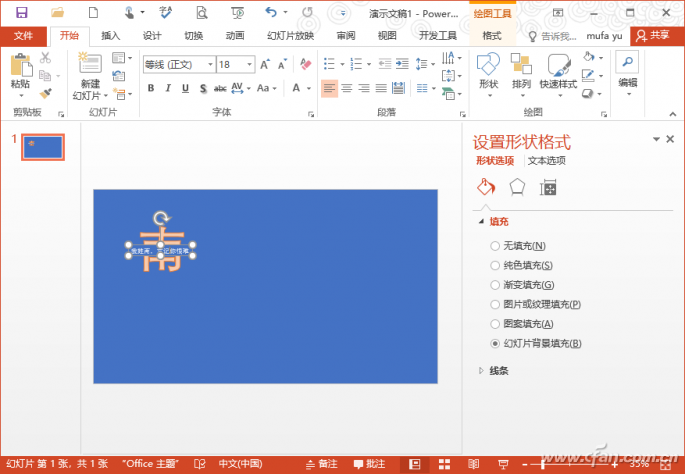Switch to the Design tab
Screen dimensions: 685x474
pyautogui.click(x=152, y=36)
